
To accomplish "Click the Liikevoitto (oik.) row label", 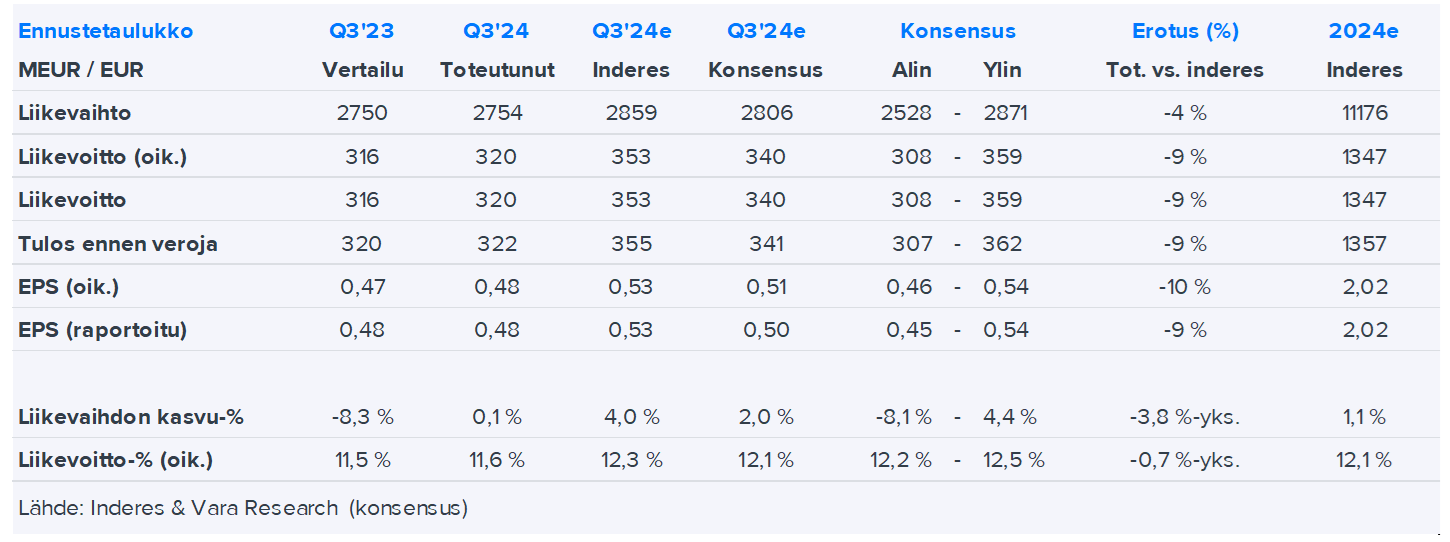I will pos(102,157).
